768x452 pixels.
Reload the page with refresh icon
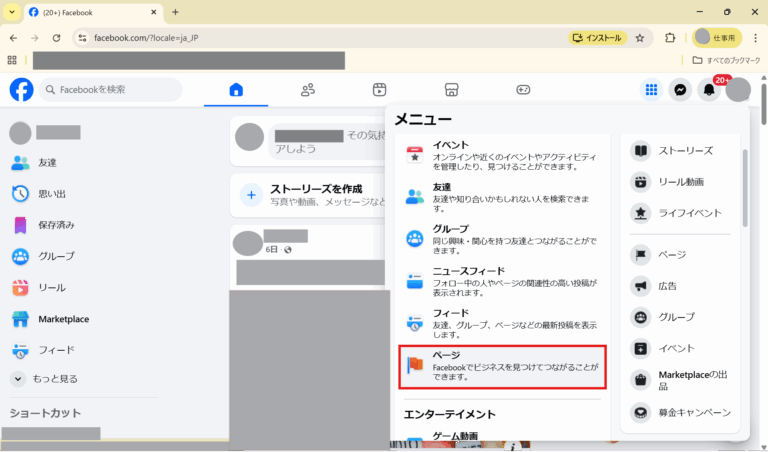pos(56,38)
